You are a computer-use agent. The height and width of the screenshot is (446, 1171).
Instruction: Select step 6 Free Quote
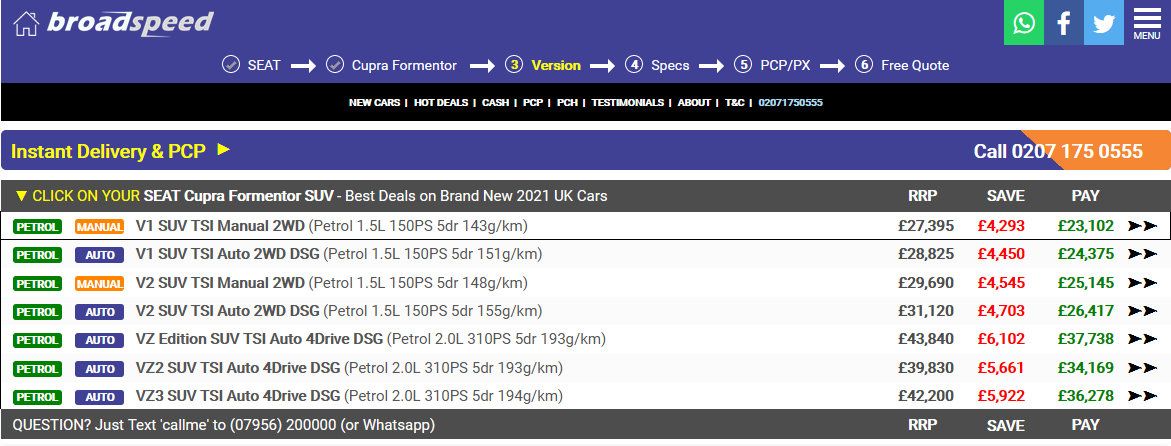[x=902, y=65]
